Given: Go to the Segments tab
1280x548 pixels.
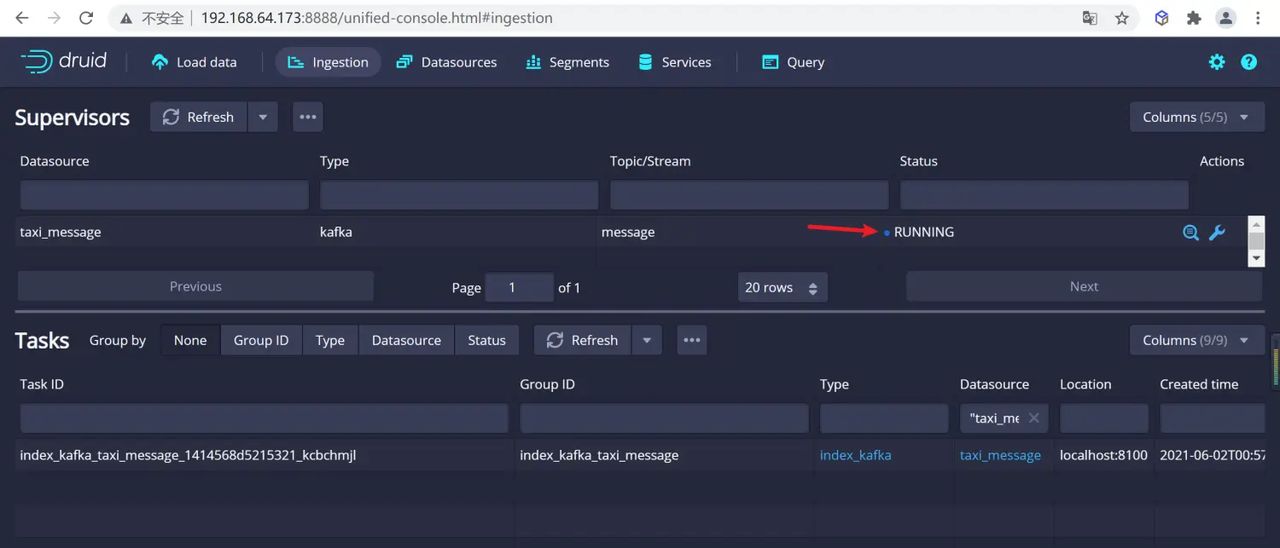Looking at the screenshot, I should click(x=567, y=62).
